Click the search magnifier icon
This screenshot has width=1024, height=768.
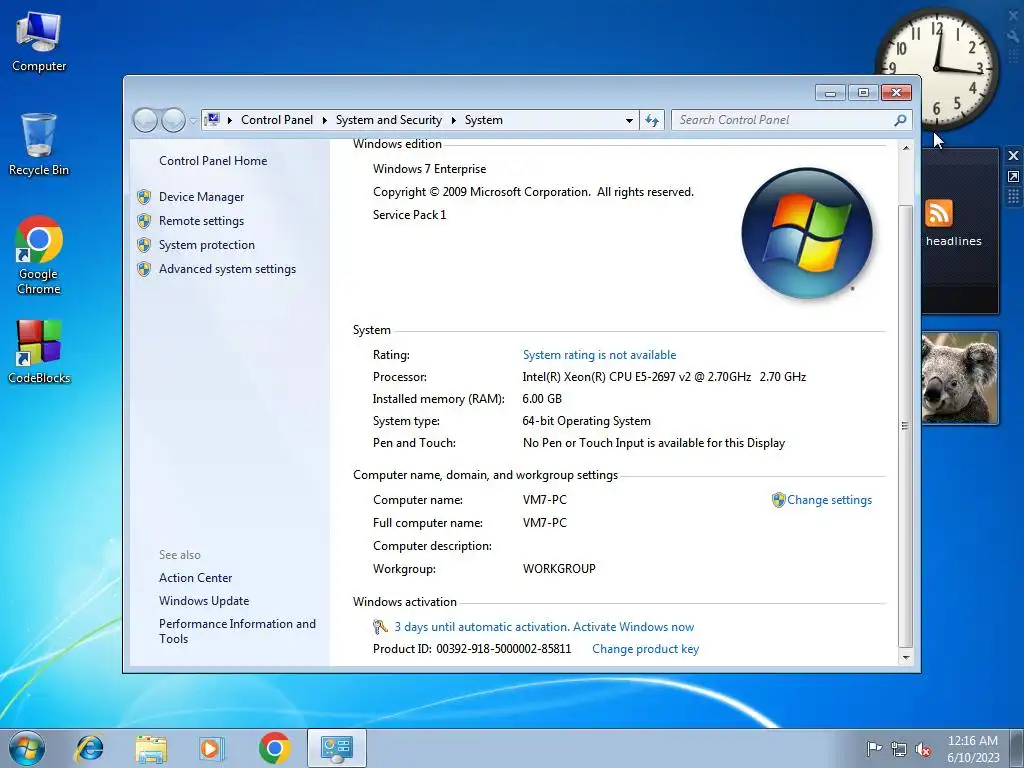pyautogui.click(x=901, y=120)
